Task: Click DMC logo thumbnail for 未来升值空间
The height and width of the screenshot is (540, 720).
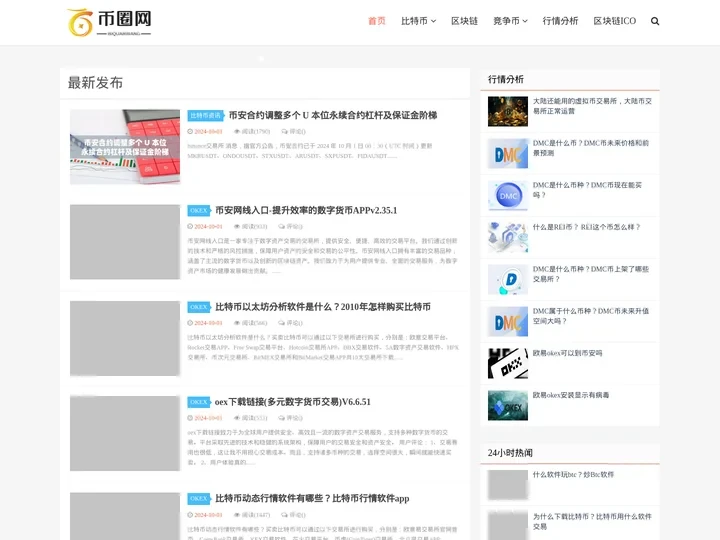Action: click(508, 321)
